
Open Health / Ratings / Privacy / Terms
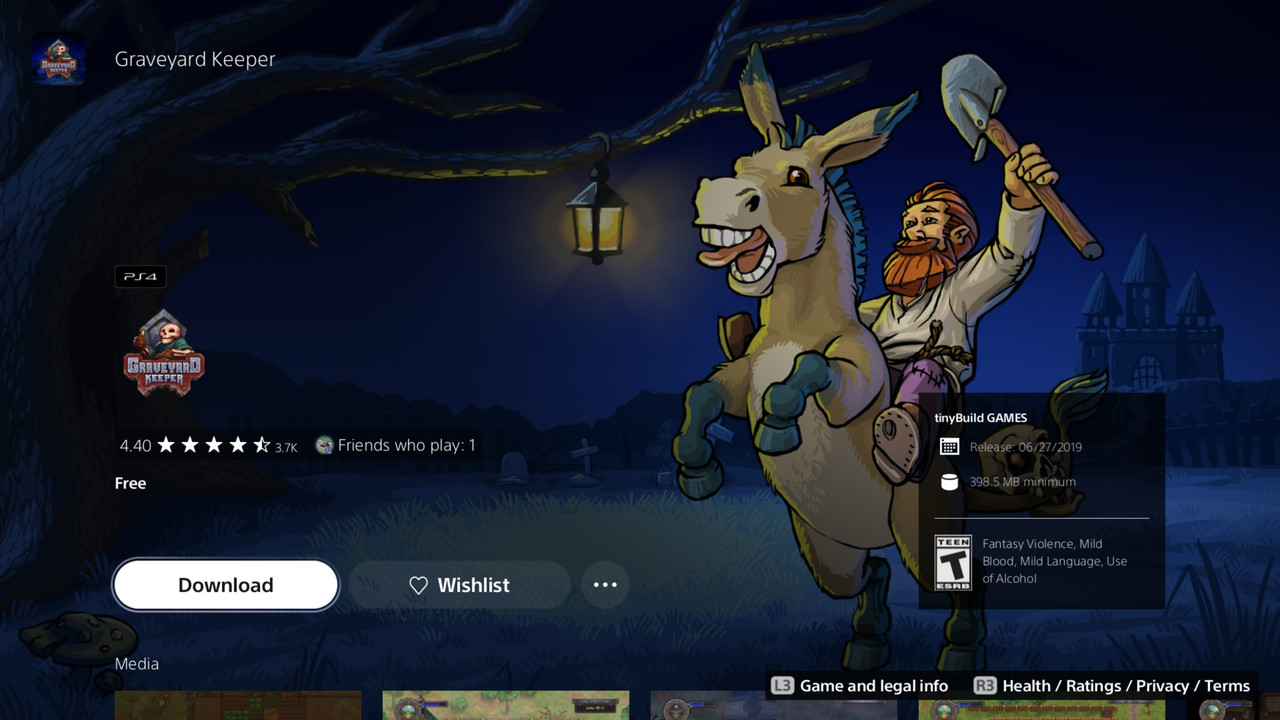pos(1126,686)
